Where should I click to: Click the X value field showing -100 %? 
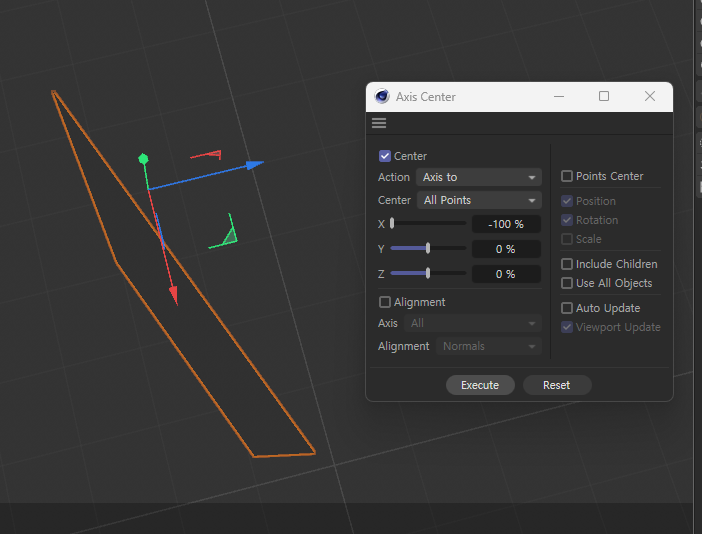[506, 224]
